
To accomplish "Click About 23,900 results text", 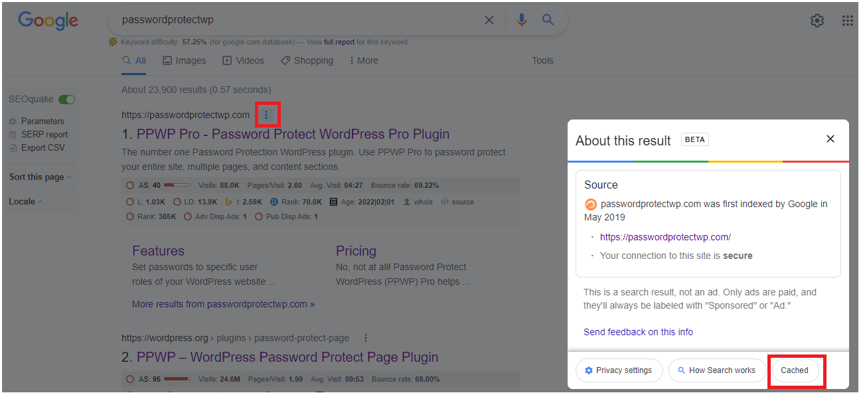I will point(196,90).
